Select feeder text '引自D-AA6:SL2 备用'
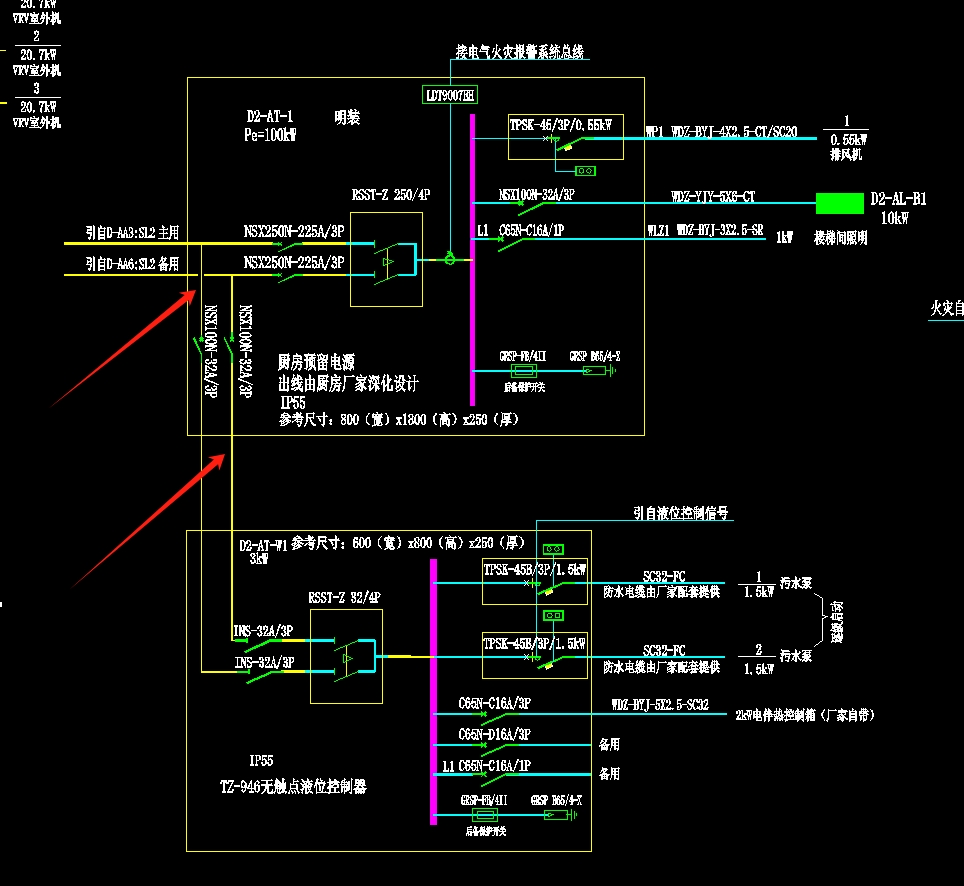 132,264
